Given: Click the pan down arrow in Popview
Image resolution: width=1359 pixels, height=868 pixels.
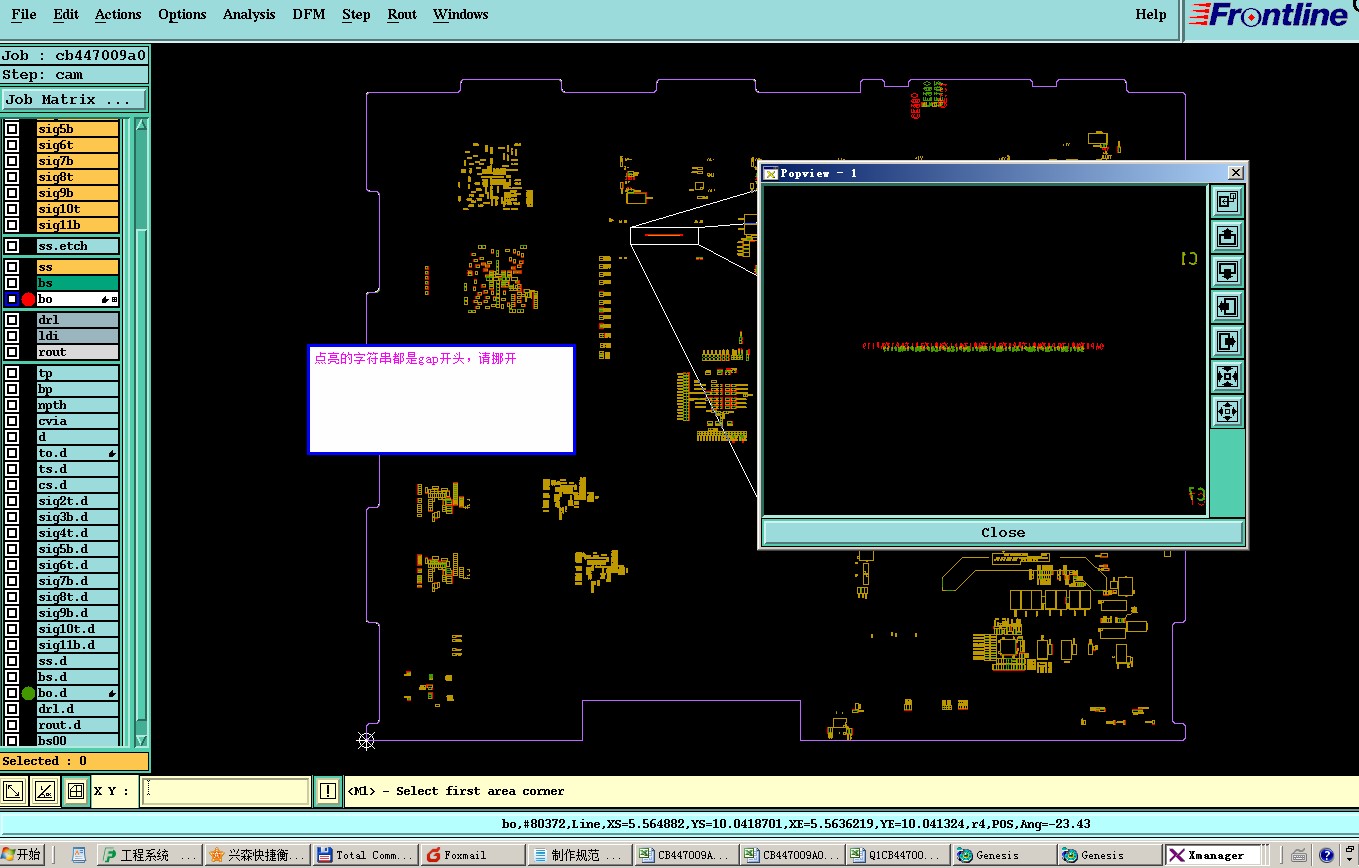Looking at the screenshot, I should coord(1227,272).
